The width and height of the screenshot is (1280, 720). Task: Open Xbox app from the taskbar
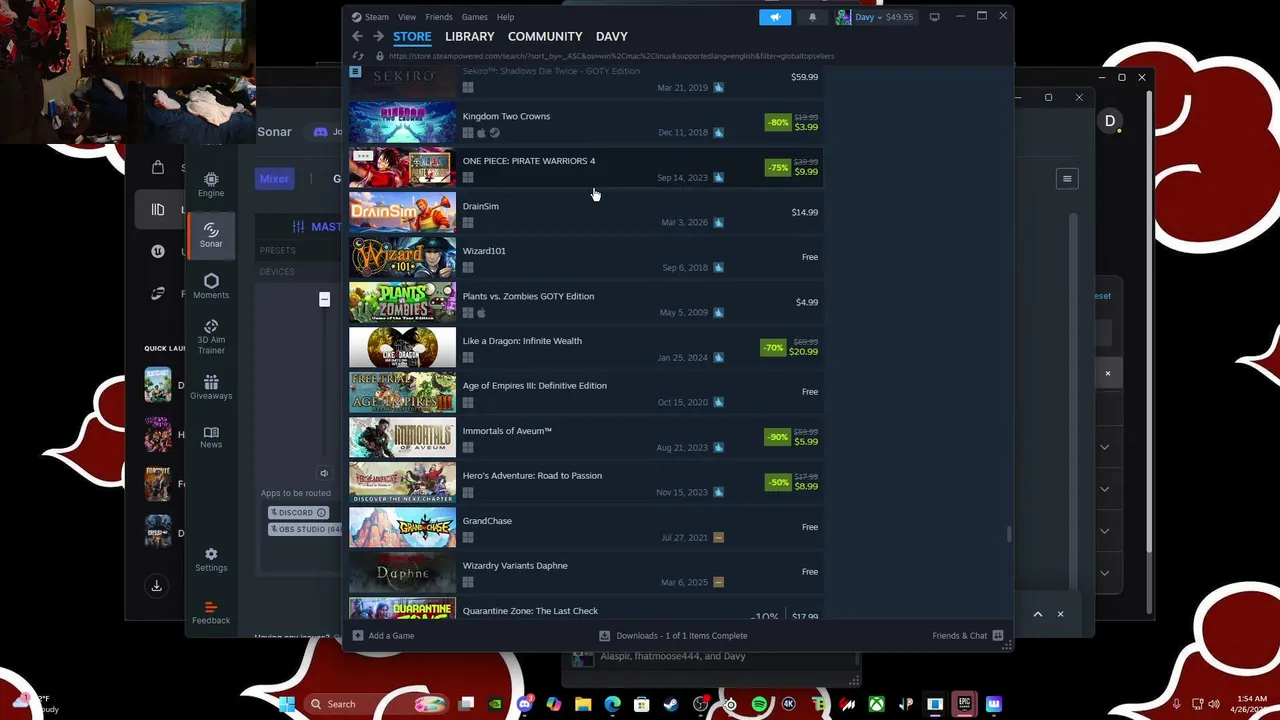(x=876, y=704)
